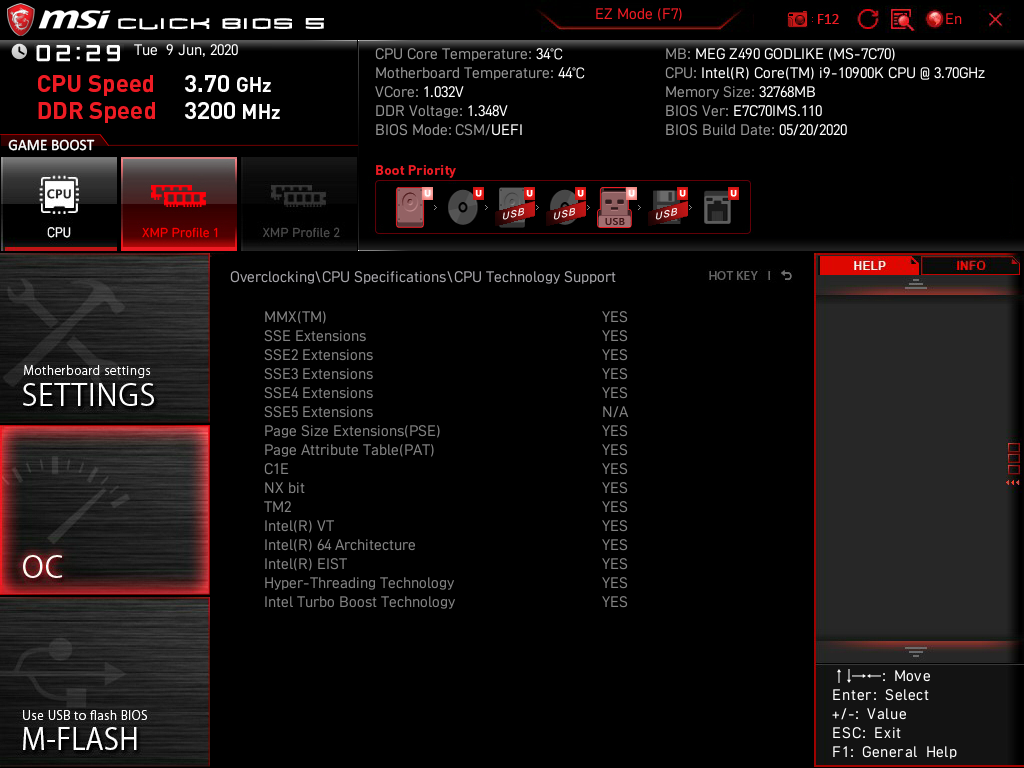Change language via the En globe icon
1024x768 pixels.
coord(944,20)
